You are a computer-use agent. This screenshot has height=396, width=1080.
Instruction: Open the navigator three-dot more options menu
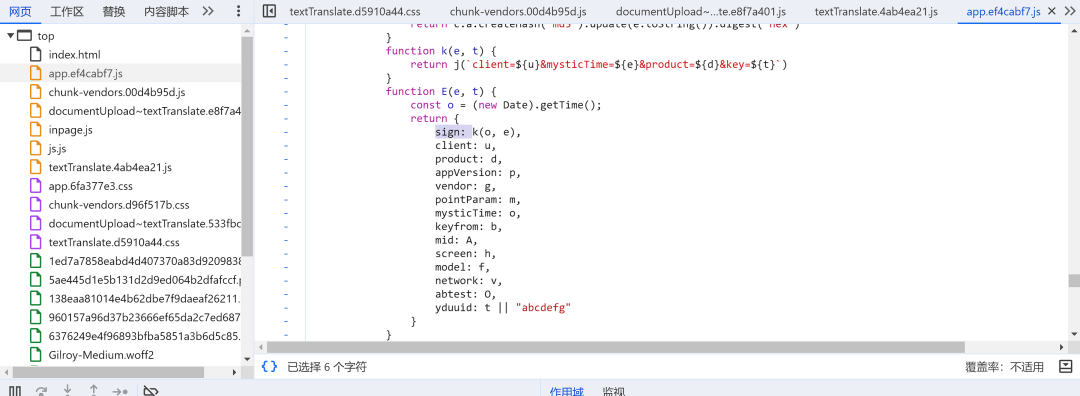coord(238,11)
